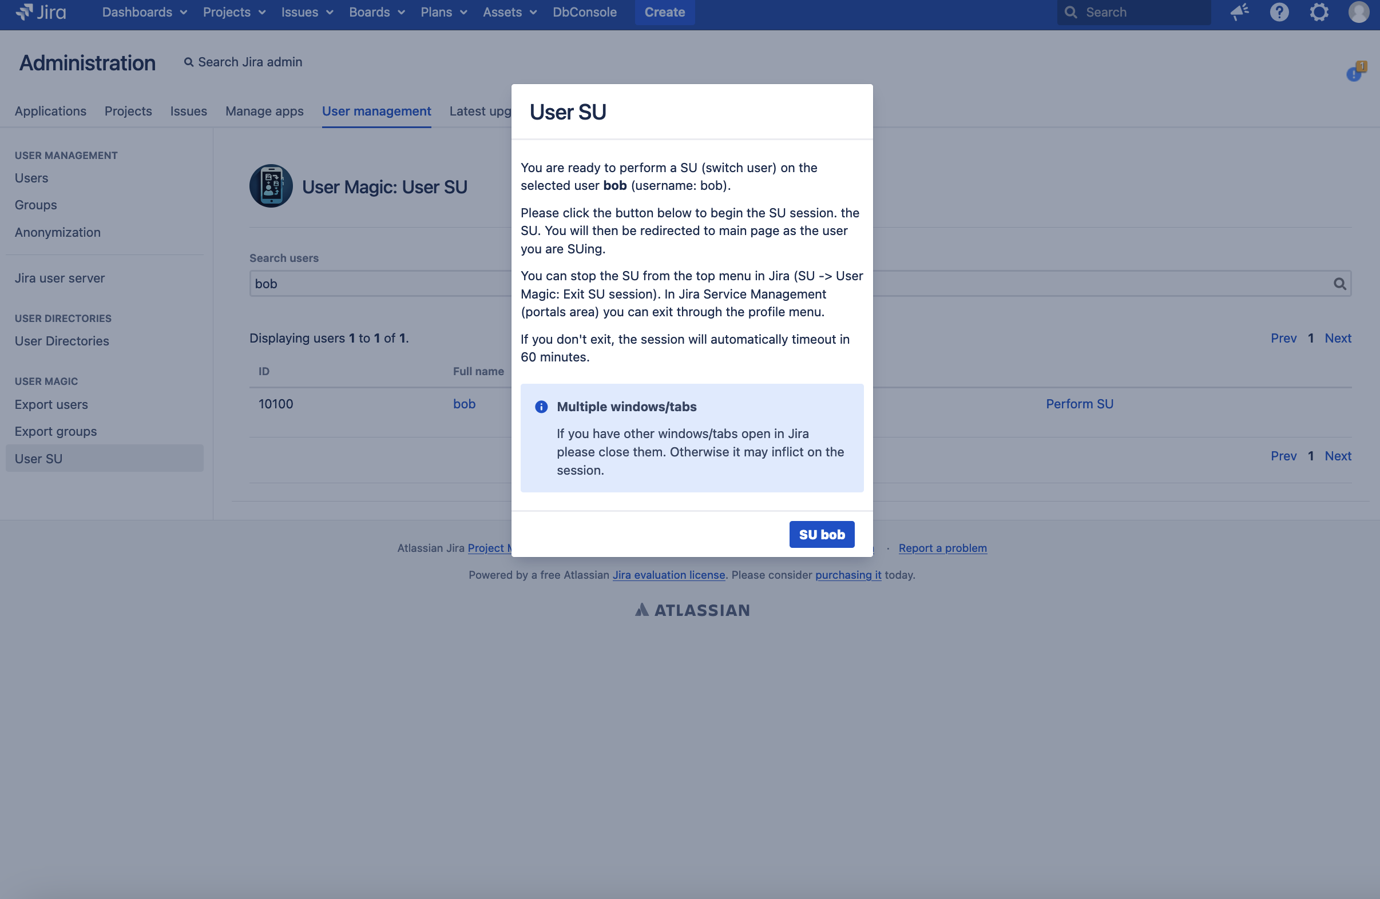Open the help question mark icon
This screenshot has height=899, width=1380.
(x=1279, y=12)
